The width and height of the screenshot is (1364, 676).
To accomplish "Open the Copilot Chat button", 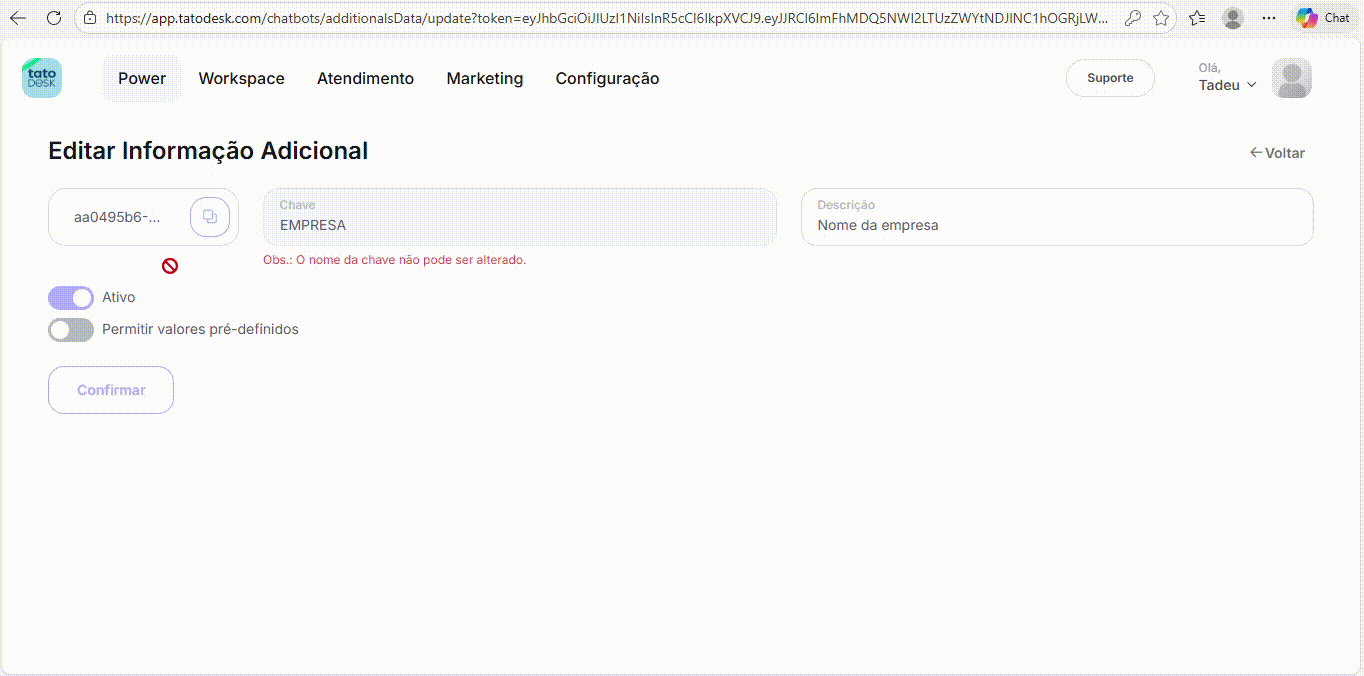I will [1323, 18].
